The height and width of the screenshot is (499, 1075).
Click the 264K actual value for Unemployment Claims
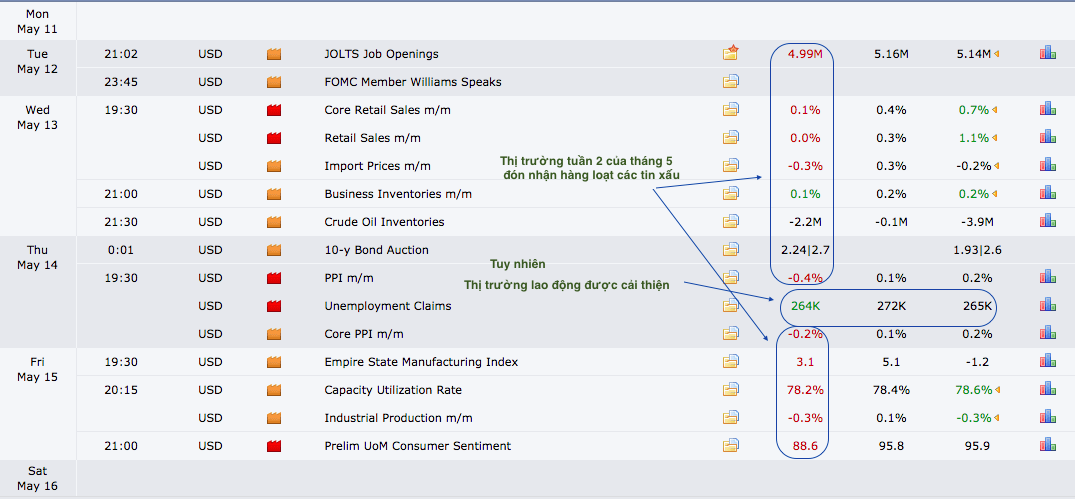coord(805,306)
